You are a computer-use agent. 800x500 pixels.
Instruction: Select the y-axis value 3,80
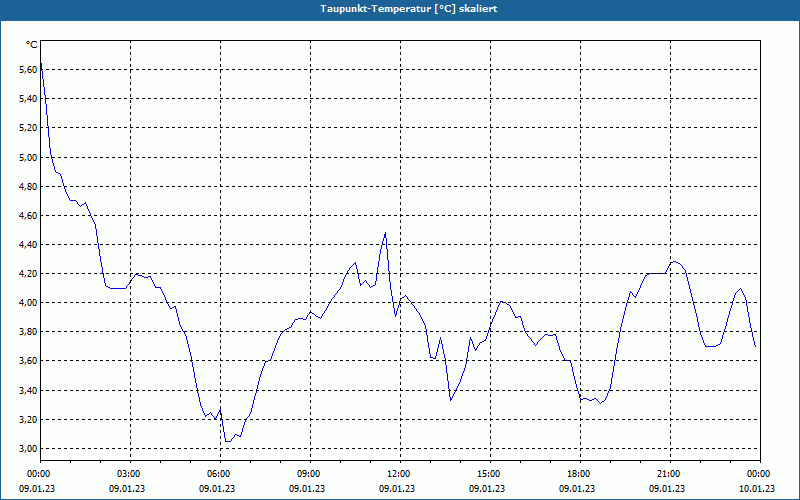28,332
